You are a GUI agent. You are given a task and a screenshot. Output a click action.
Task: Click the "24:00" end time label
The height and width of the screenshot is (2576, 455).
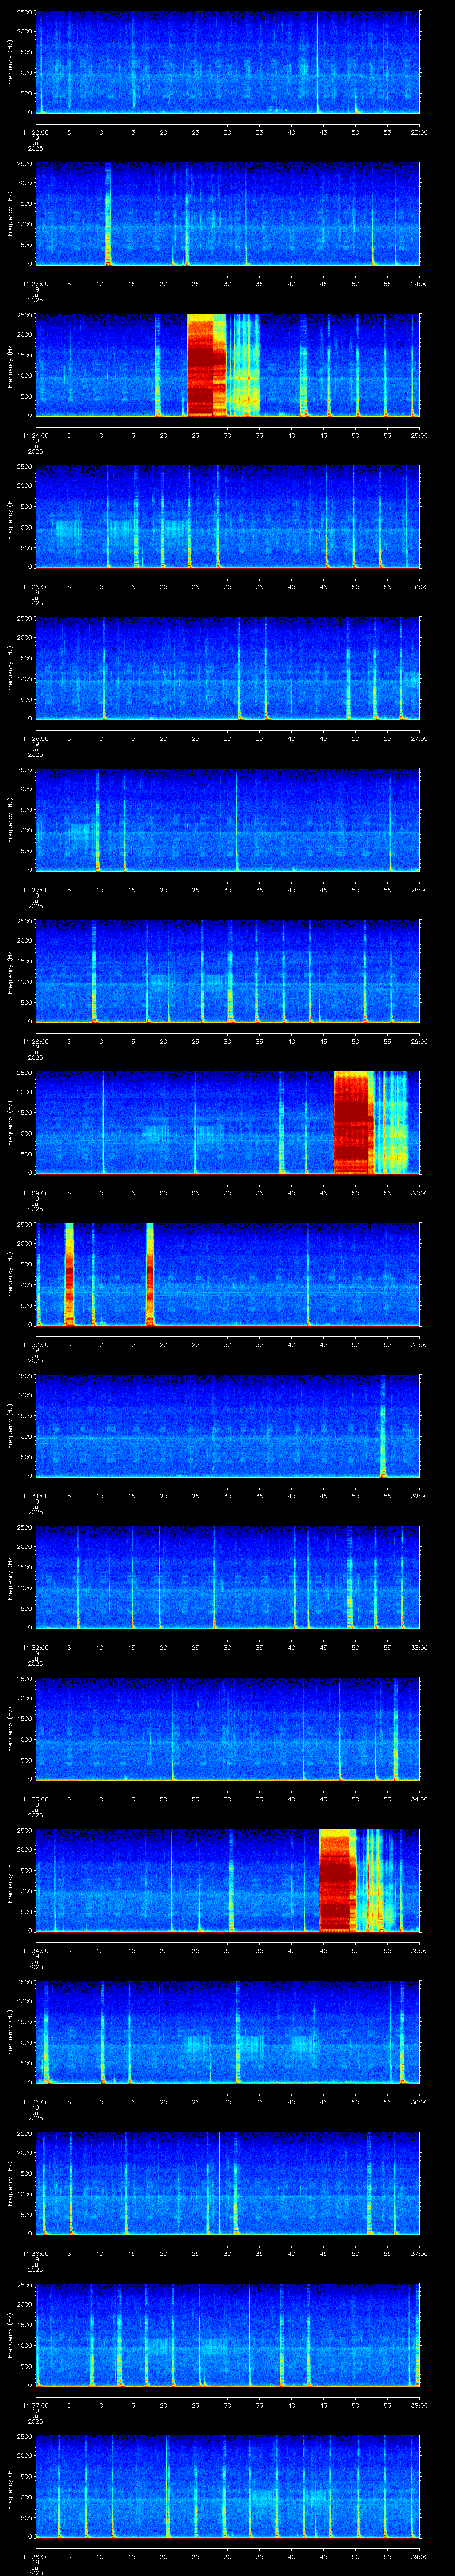420,283
